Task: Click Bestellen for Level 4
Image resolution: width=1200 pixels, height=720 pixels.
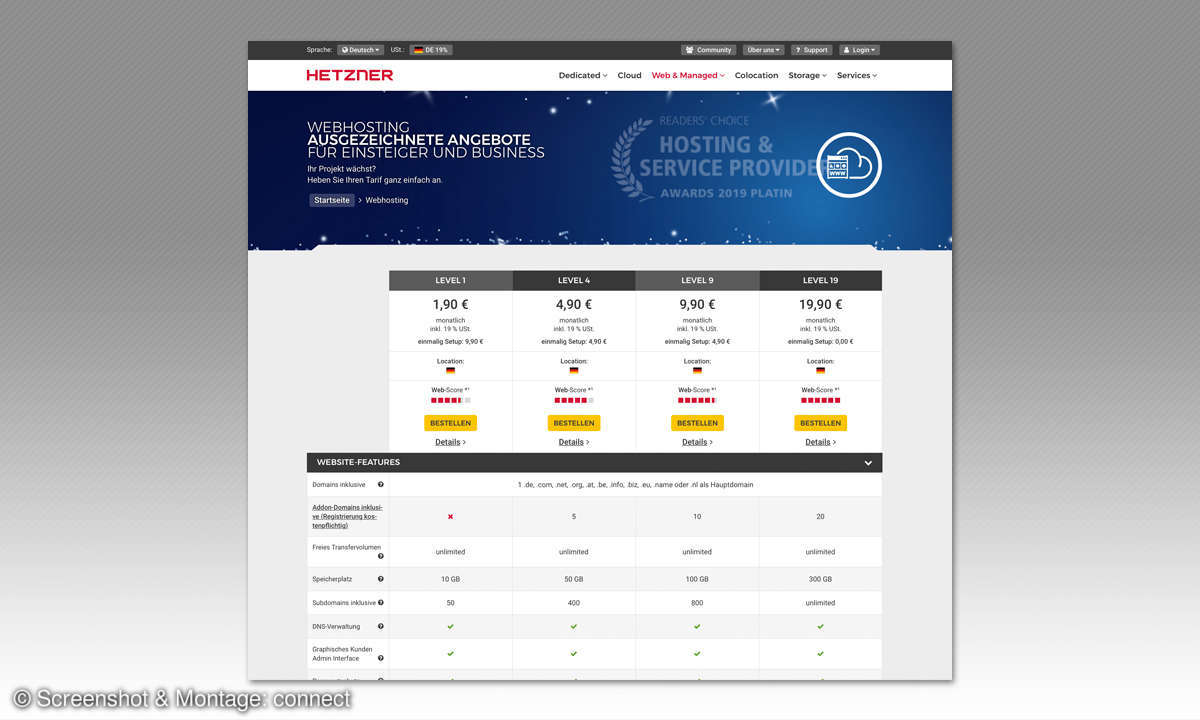Action: pyautogui.click(x=574, y=423)
